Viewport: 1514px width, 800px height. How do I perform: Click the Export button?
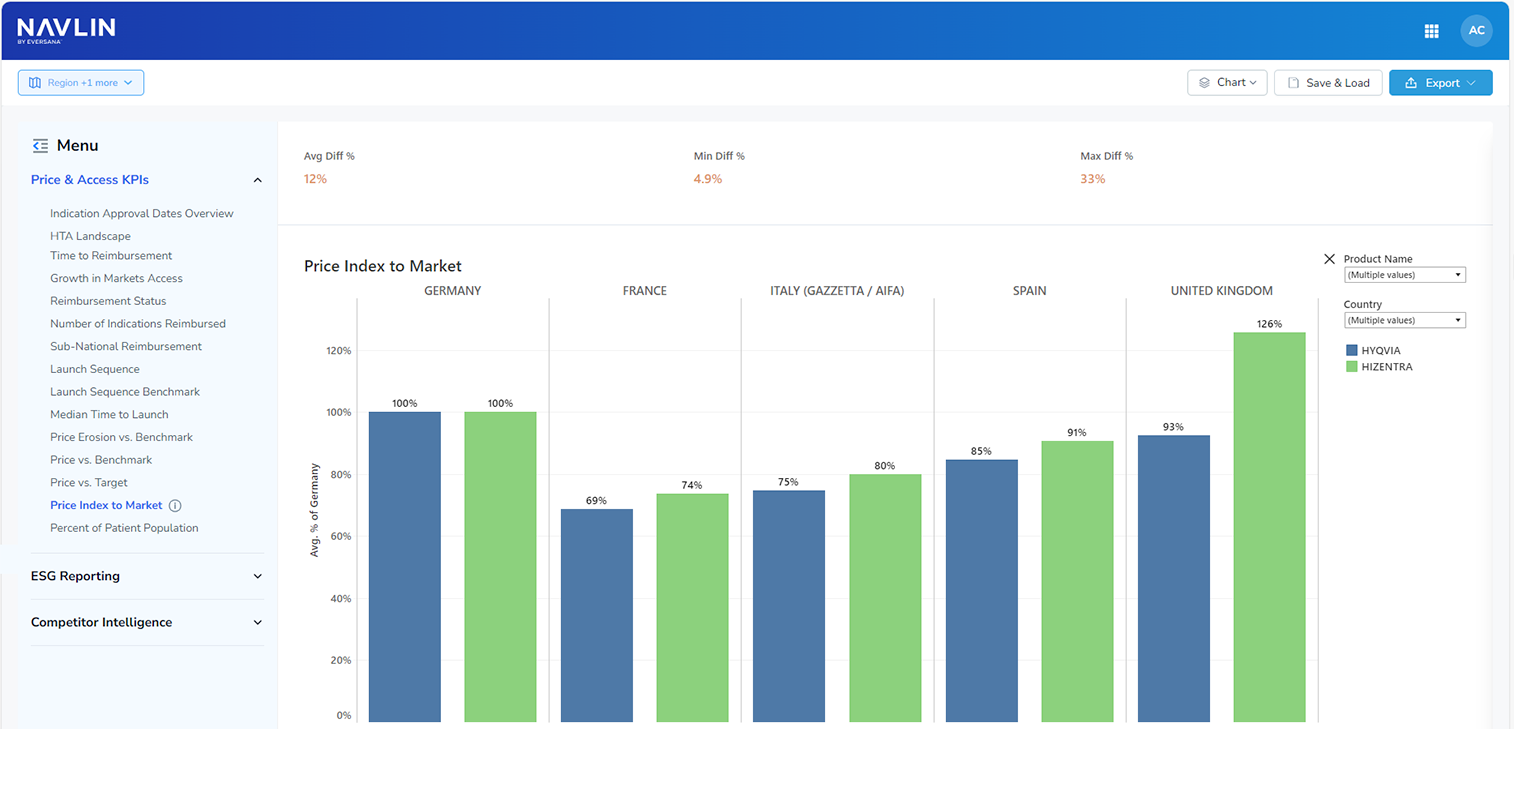click(1440, 83)
